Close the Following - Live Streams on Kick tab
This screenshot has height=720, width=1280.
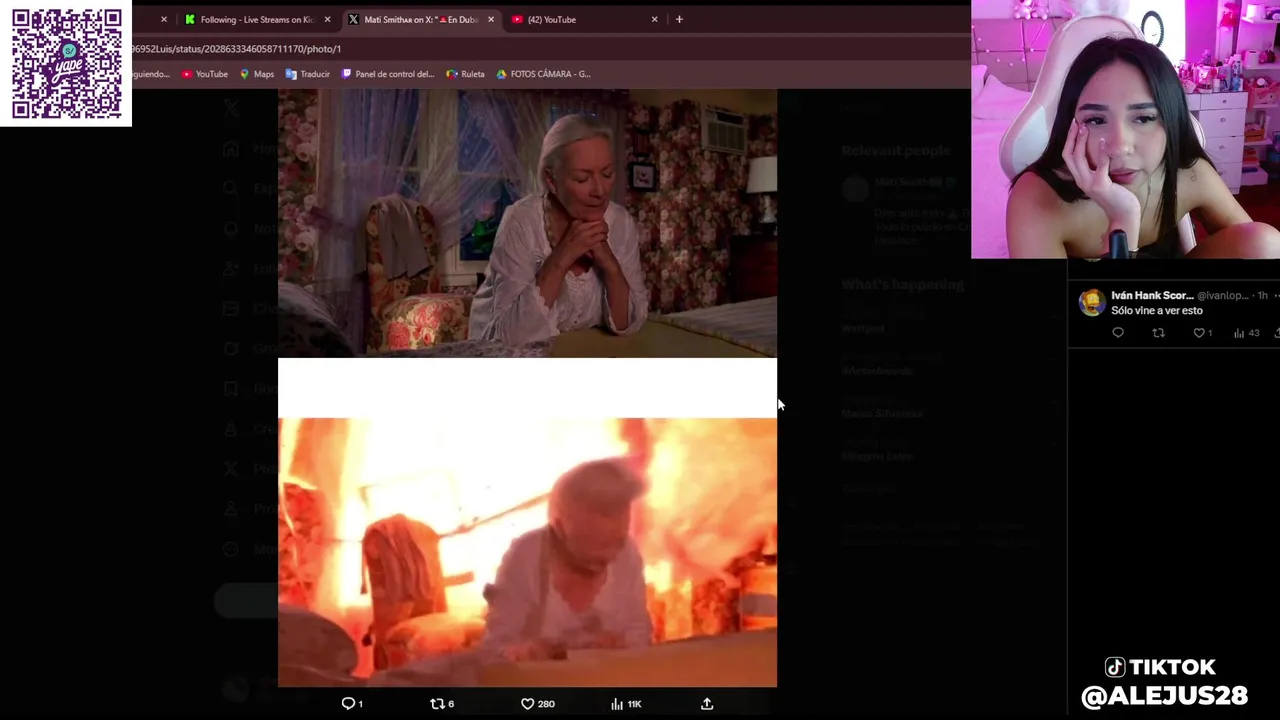coord(327,19)
